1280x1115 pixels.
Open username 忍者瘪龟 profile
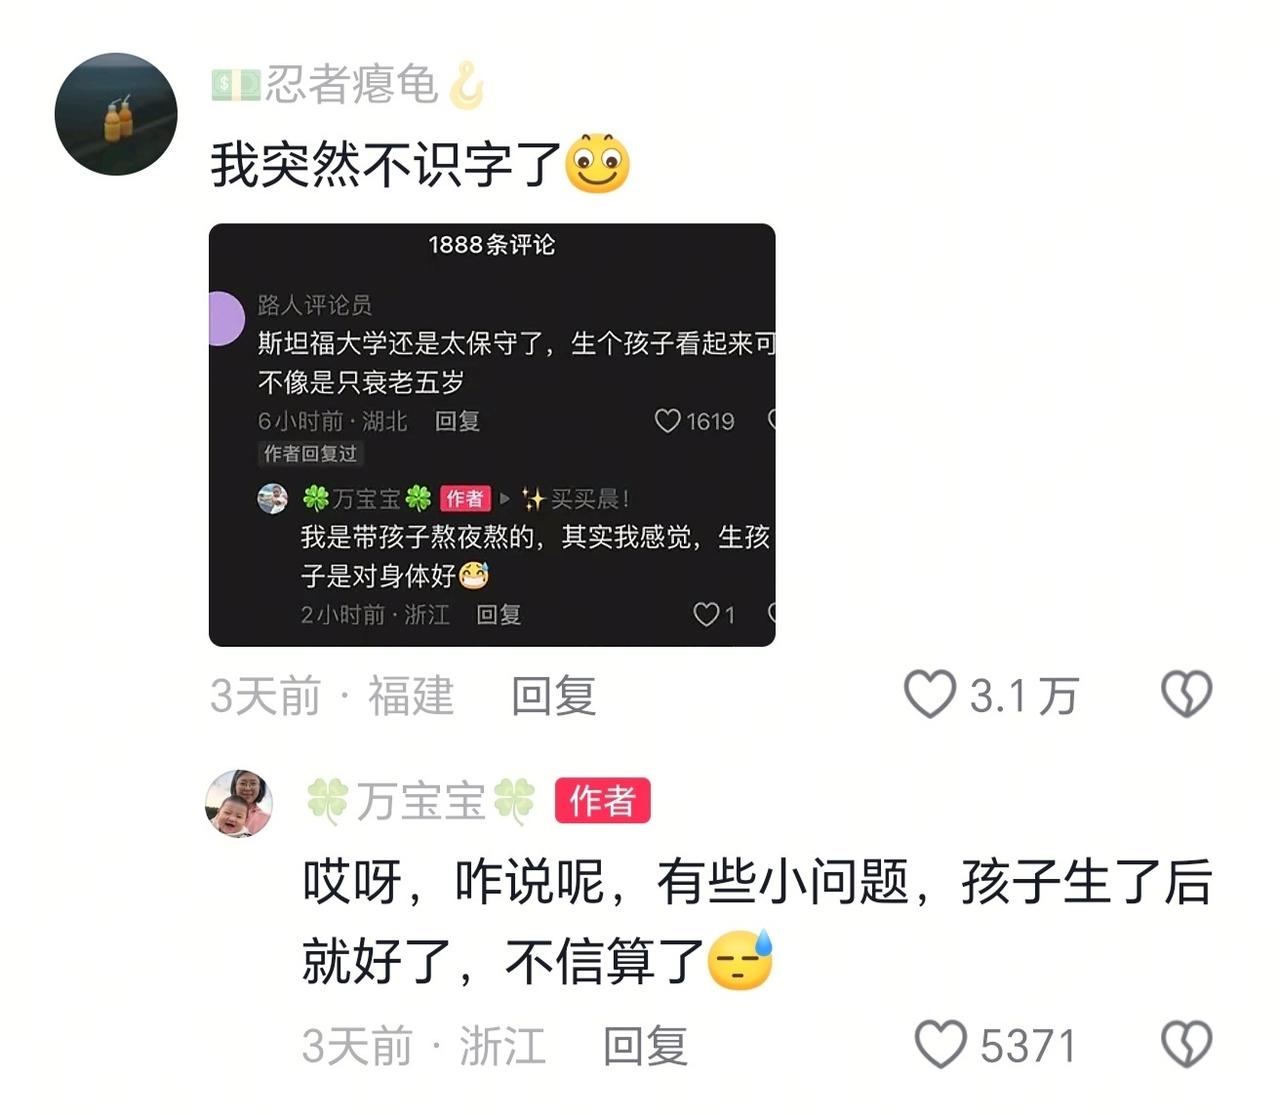(351, 85)
